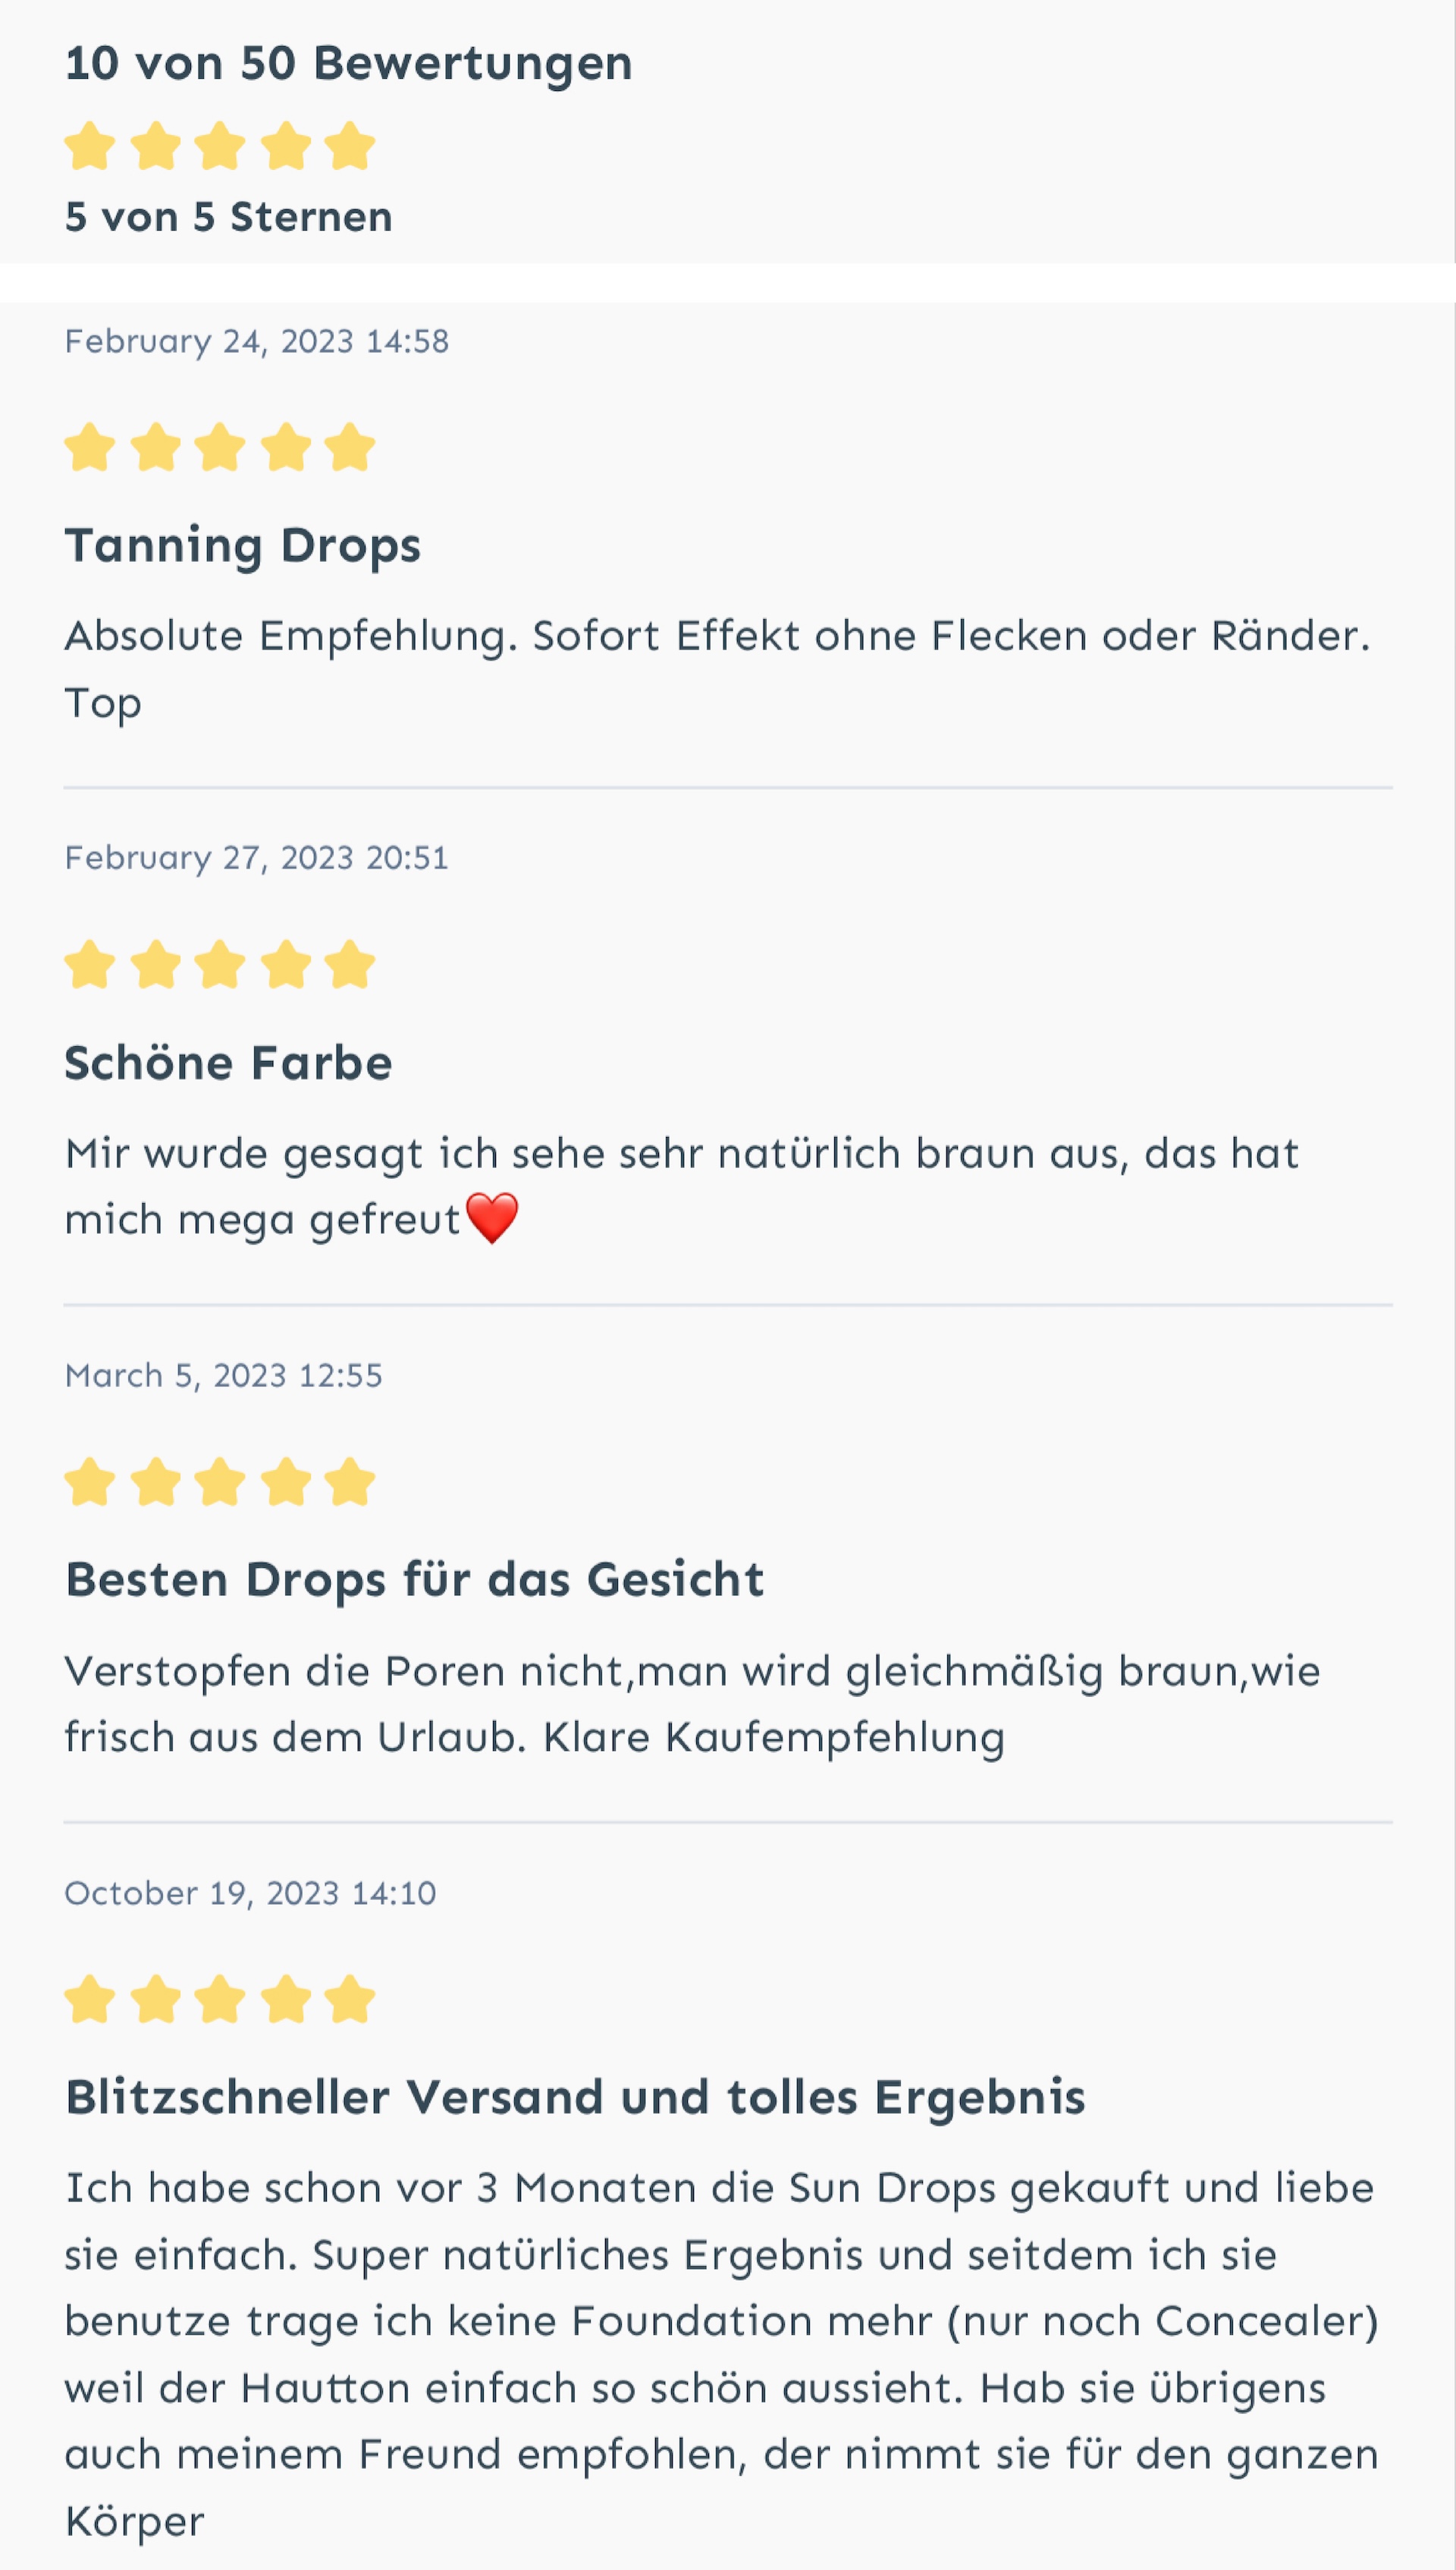The height and width of the screenshot is (2570, 1456).
Task: Click the February 27, 2023 20:51 timestamp
Action: tap(256, 858)
